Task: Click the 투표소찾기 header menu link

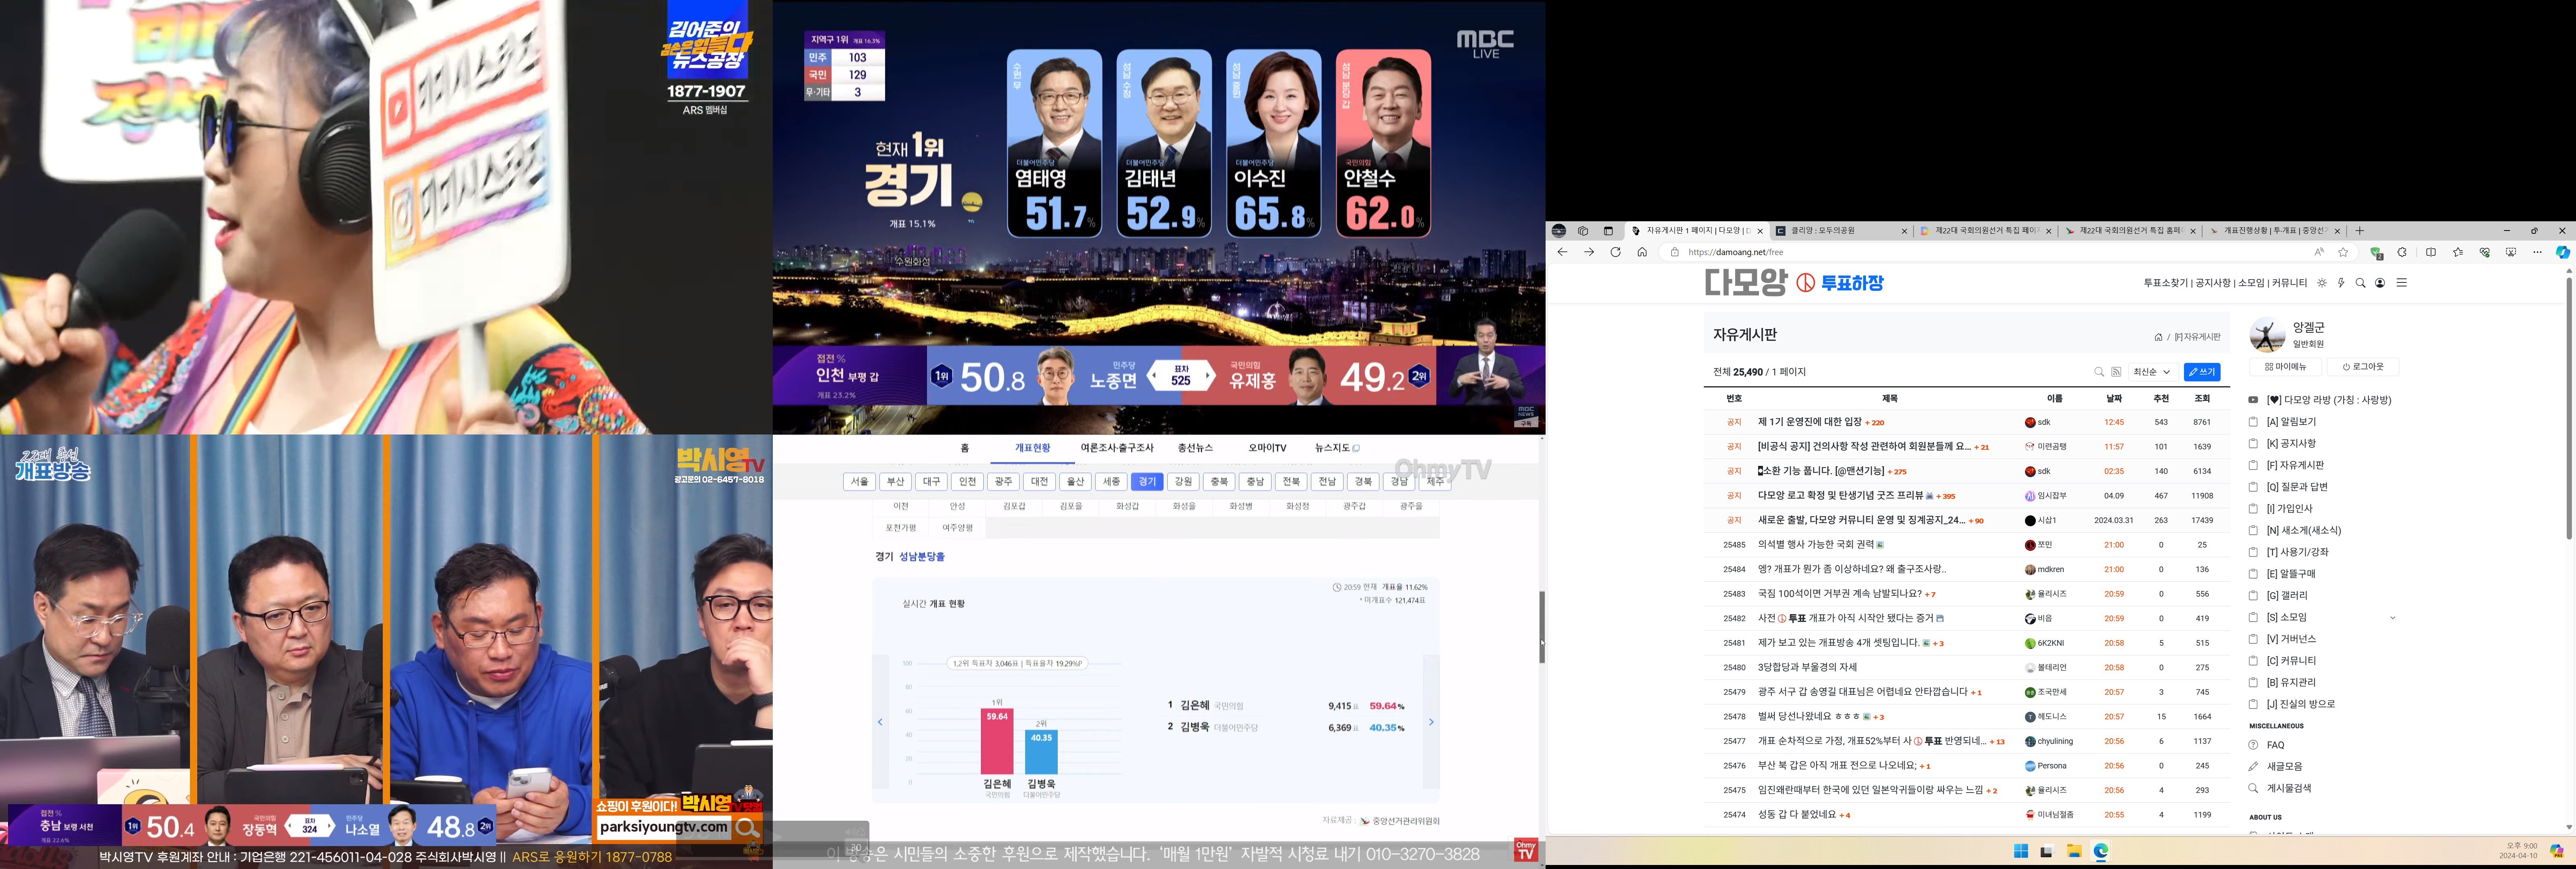Action: point(2165,283)
